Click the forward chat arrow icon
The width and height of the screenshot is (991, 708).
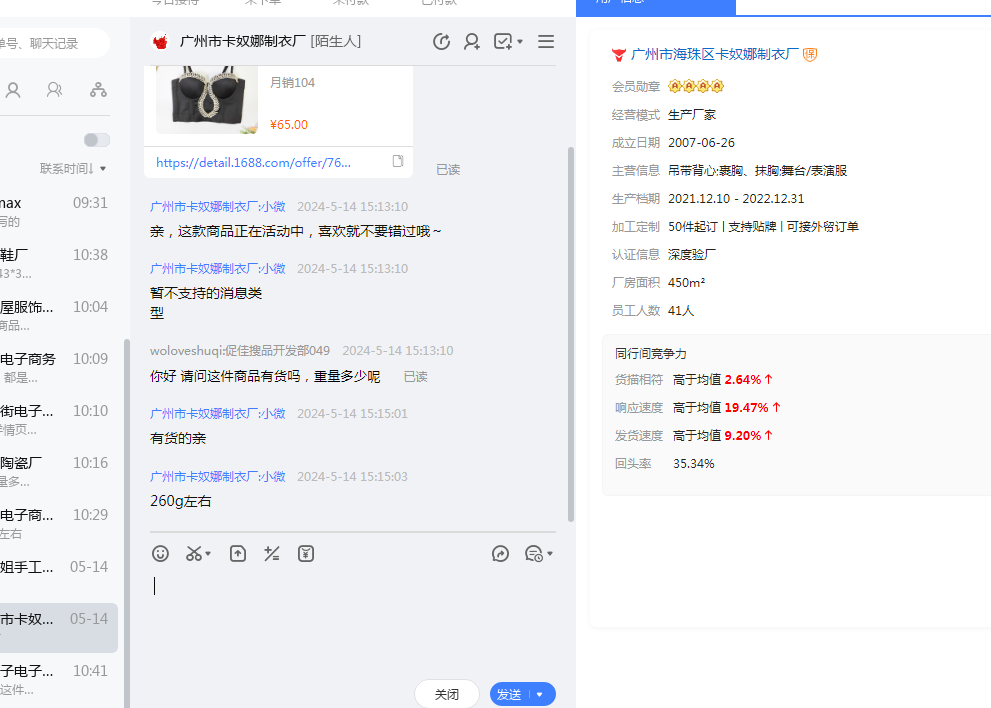point(501,554)
